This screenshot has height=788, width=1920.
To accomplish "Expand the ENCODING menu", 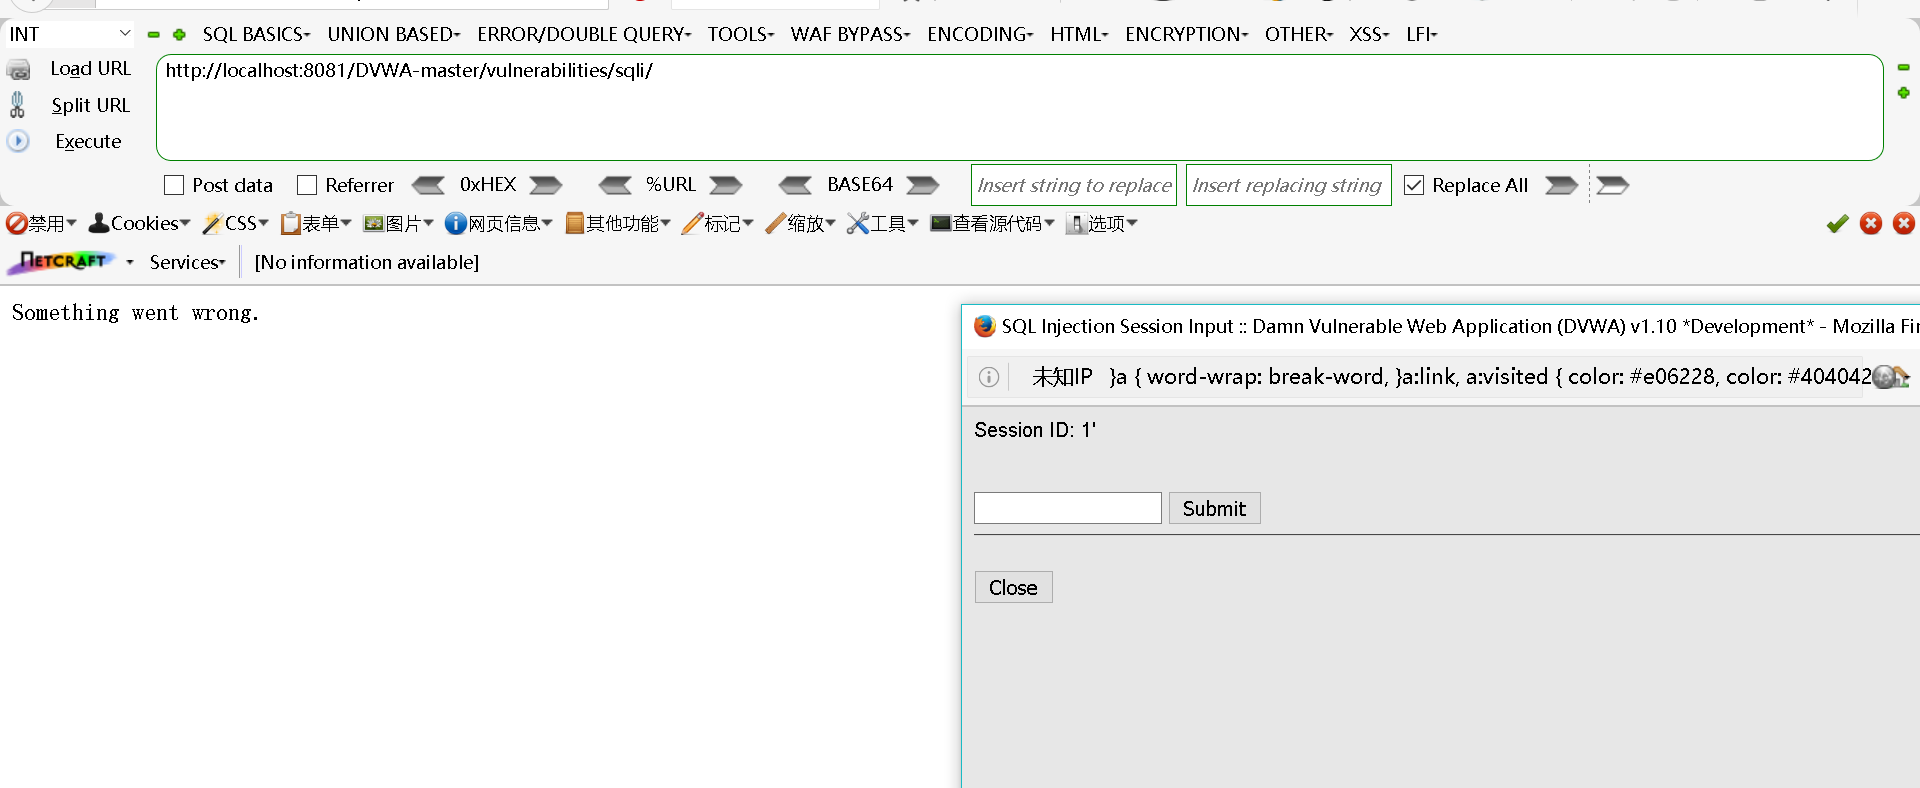I will [980, 34].
